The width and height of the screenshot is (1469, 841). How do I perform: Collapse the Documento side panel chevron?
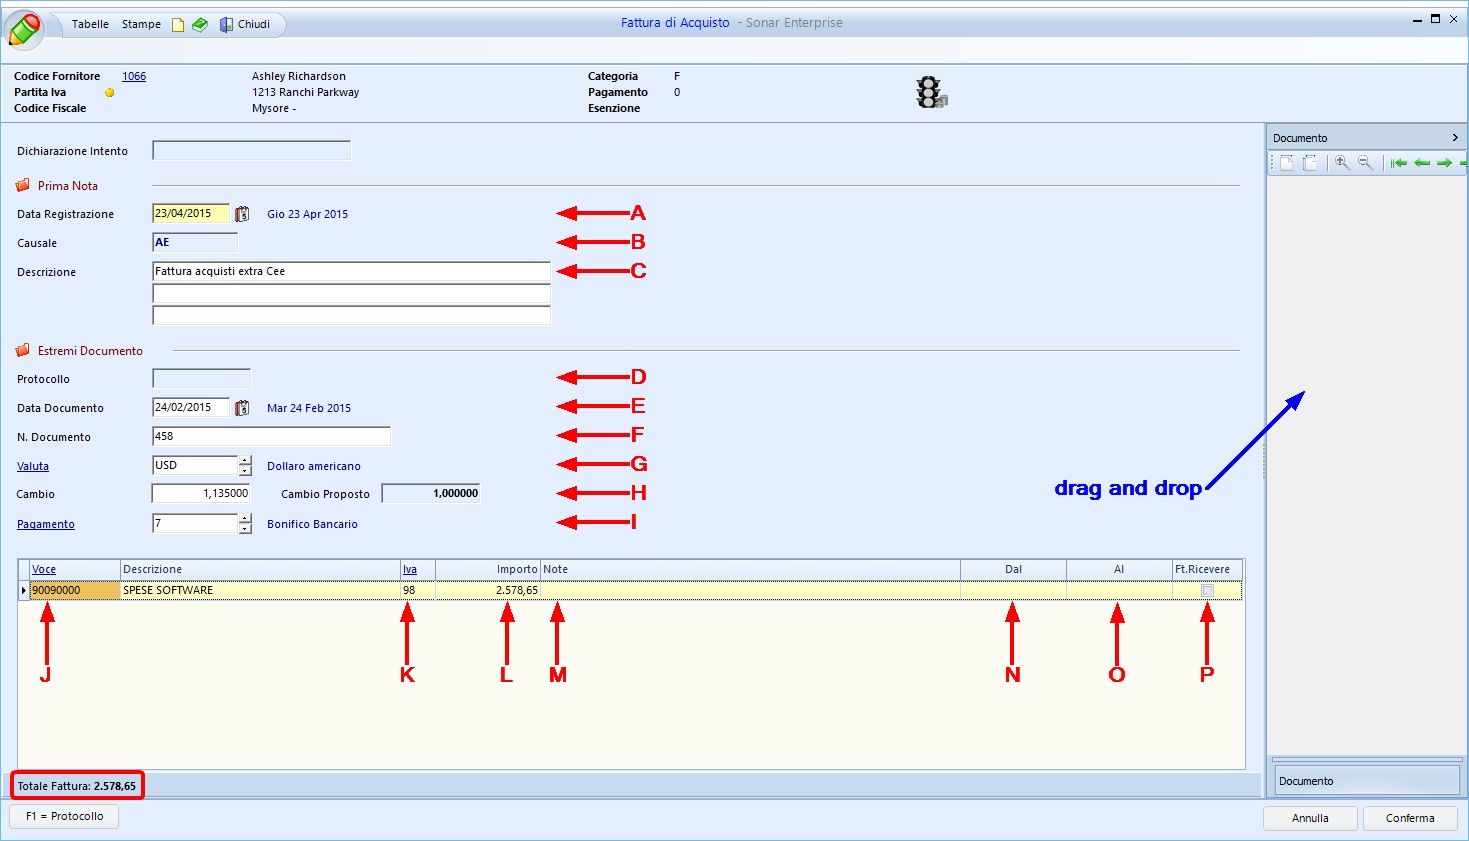coord(1455,138)
